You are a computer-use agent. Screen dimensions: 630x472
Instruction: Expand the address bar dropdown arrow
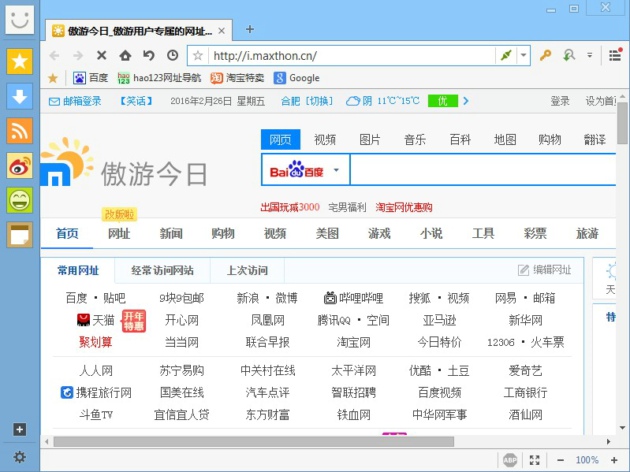[x=524, y=55]
